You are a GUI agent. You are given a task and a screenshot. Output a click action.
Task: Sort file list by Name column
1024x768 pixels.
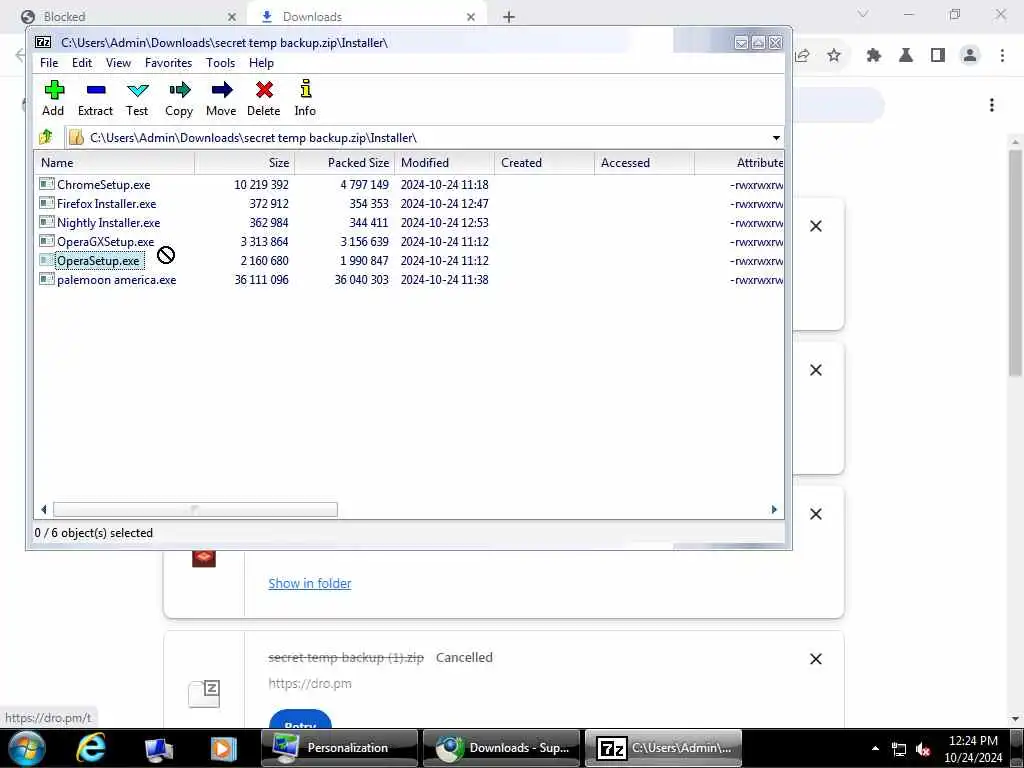pyautogui.click(x=114, y=163)
